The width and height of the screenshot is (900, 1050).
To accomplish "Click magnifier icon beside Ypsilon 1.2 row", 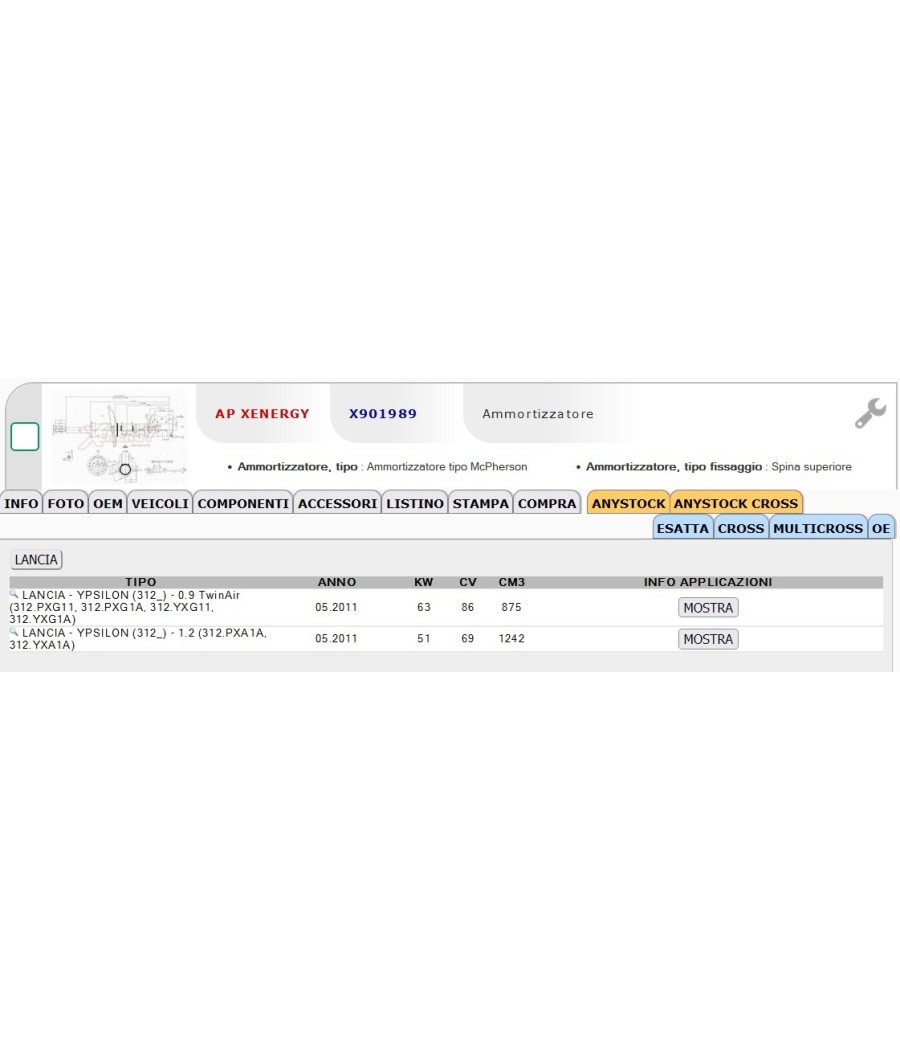I will [13, 631].
